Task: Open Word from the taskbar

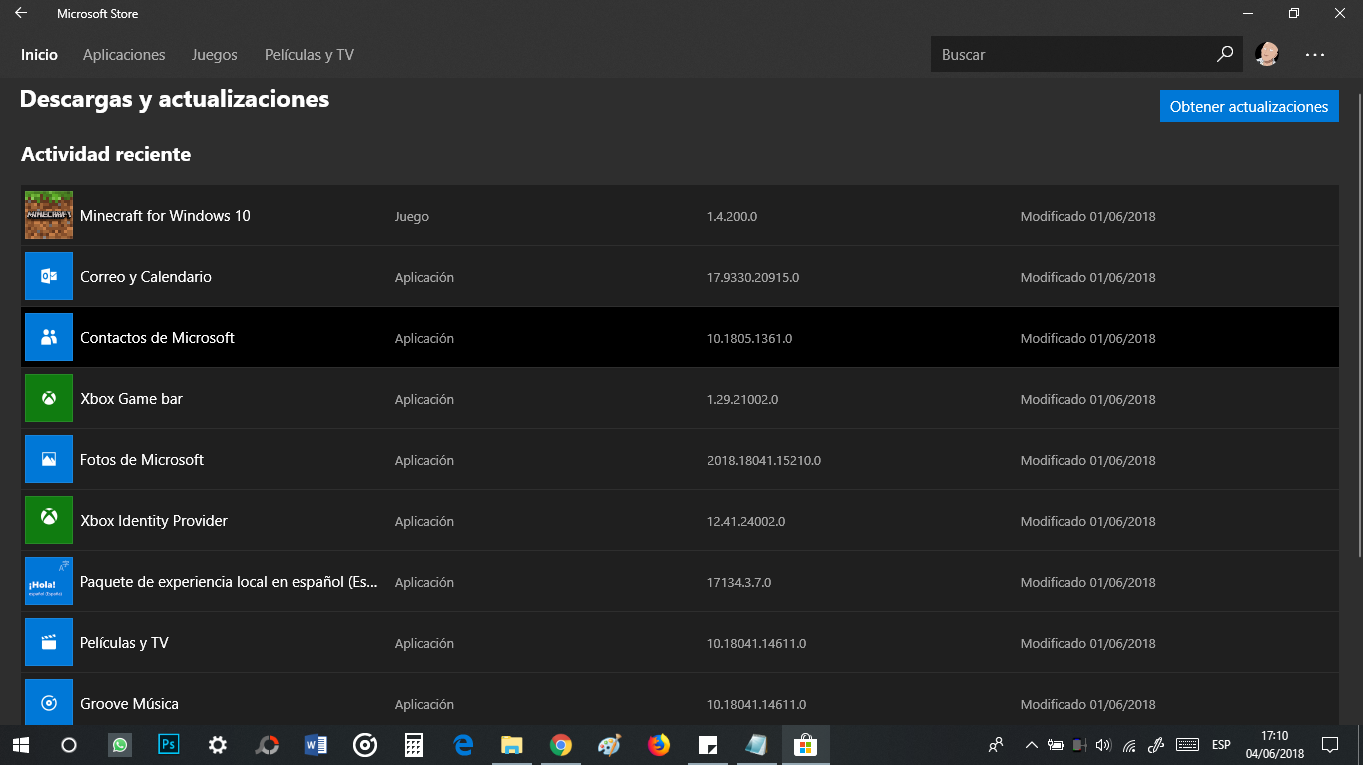Action: (316, 745)
